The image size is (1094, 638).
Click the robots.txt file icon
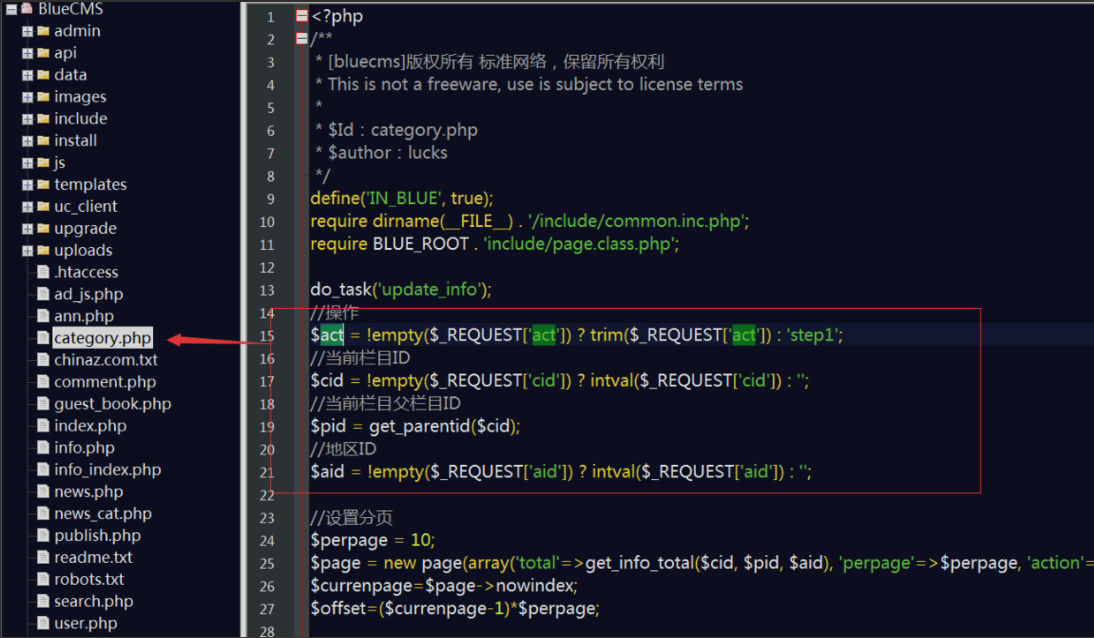tap(43, 579)
